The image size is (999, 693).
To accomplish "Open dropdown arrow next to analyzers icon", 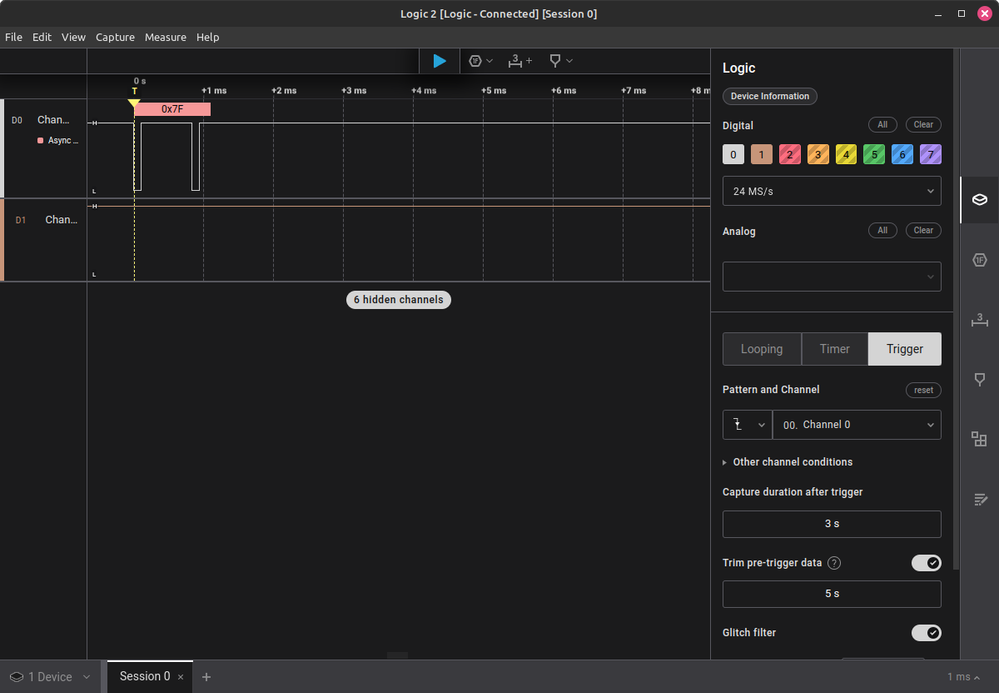I will click(489, 61).
